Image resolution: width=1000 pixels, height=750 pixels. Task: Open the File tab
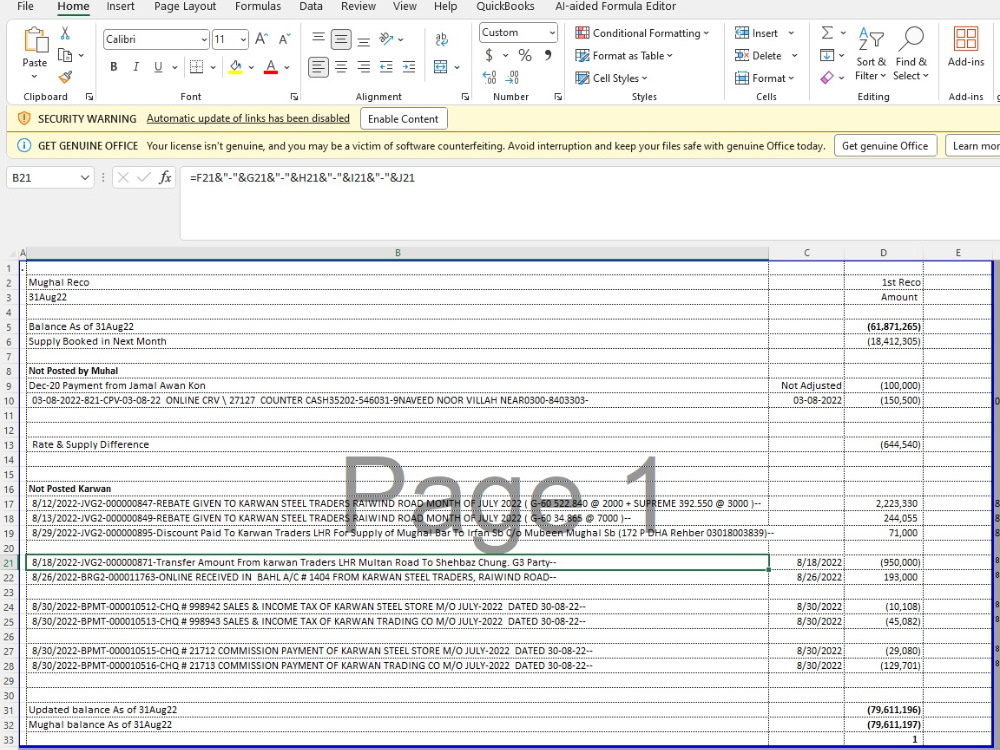[26, 6]
